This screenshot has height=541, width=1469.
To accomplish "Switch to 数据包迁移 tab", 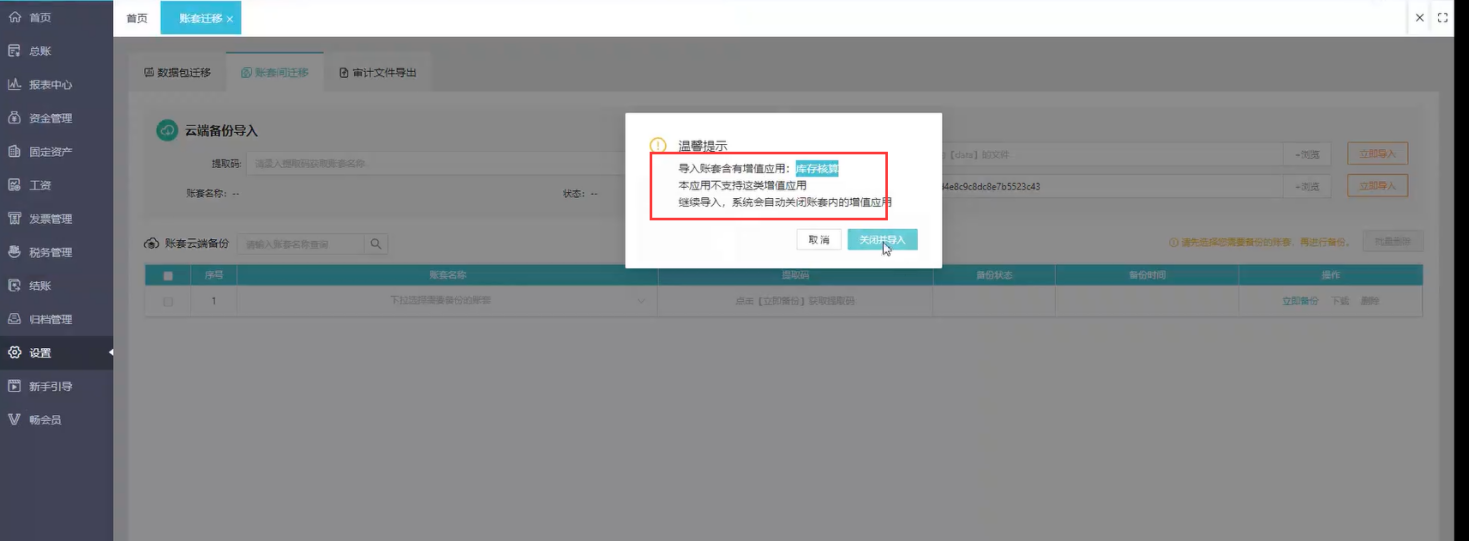I will 178,73.
